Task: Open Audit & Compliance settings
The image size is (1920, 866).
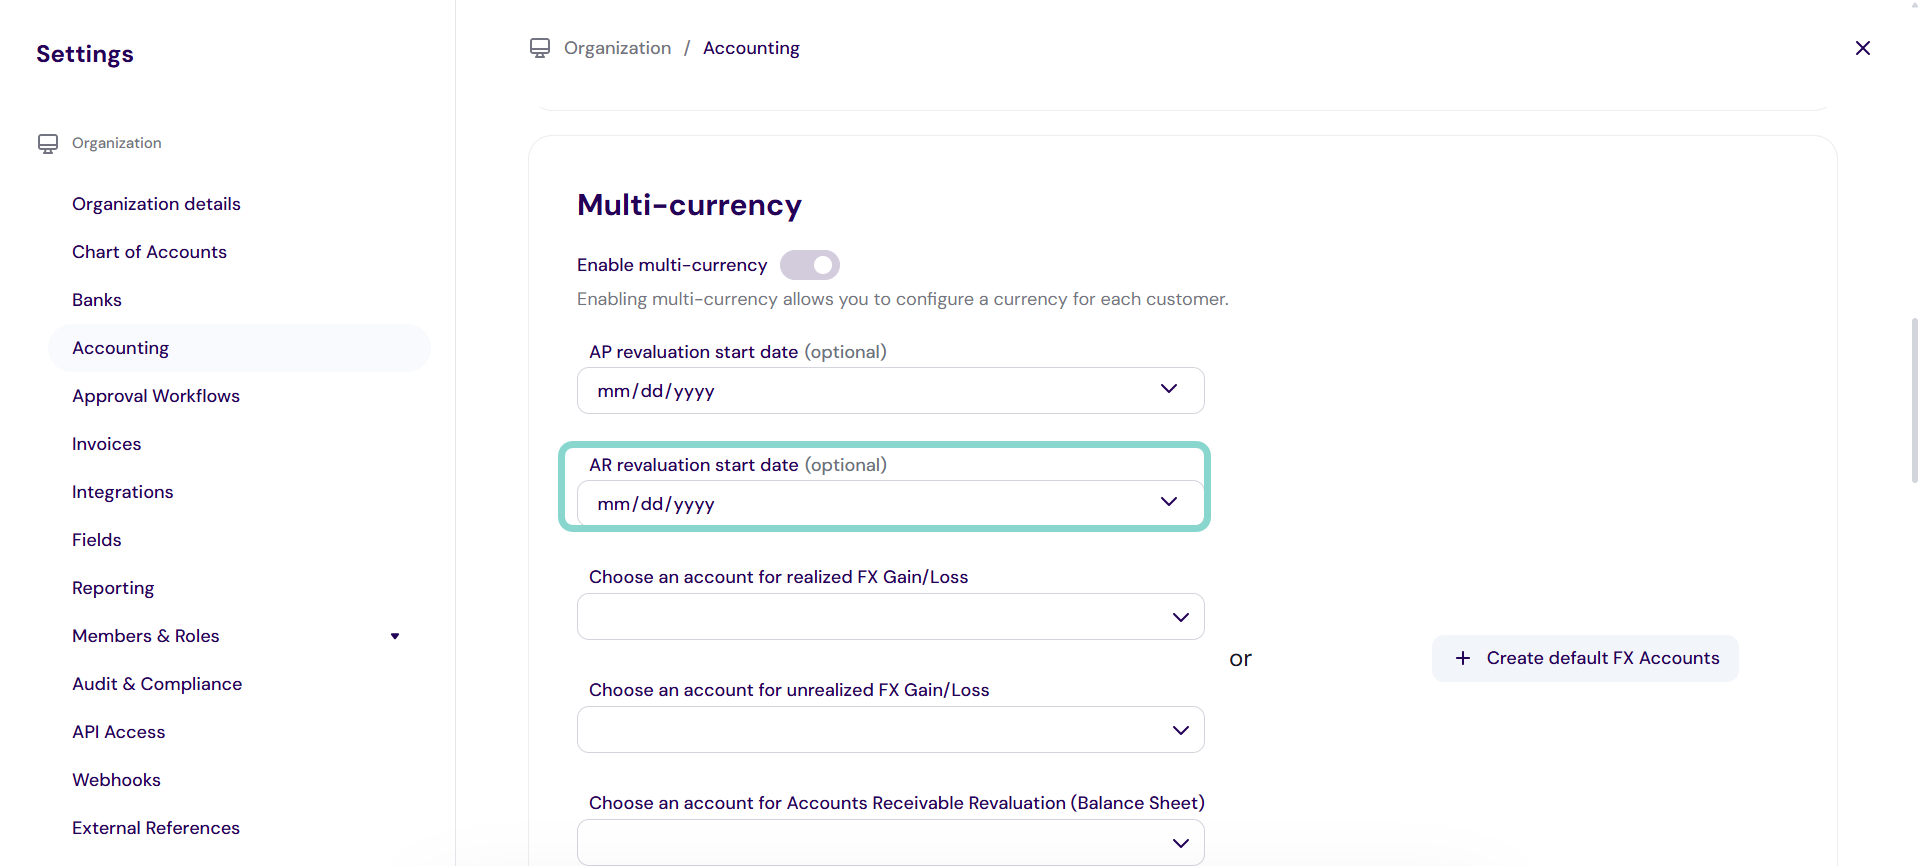Action: [157, 684]
